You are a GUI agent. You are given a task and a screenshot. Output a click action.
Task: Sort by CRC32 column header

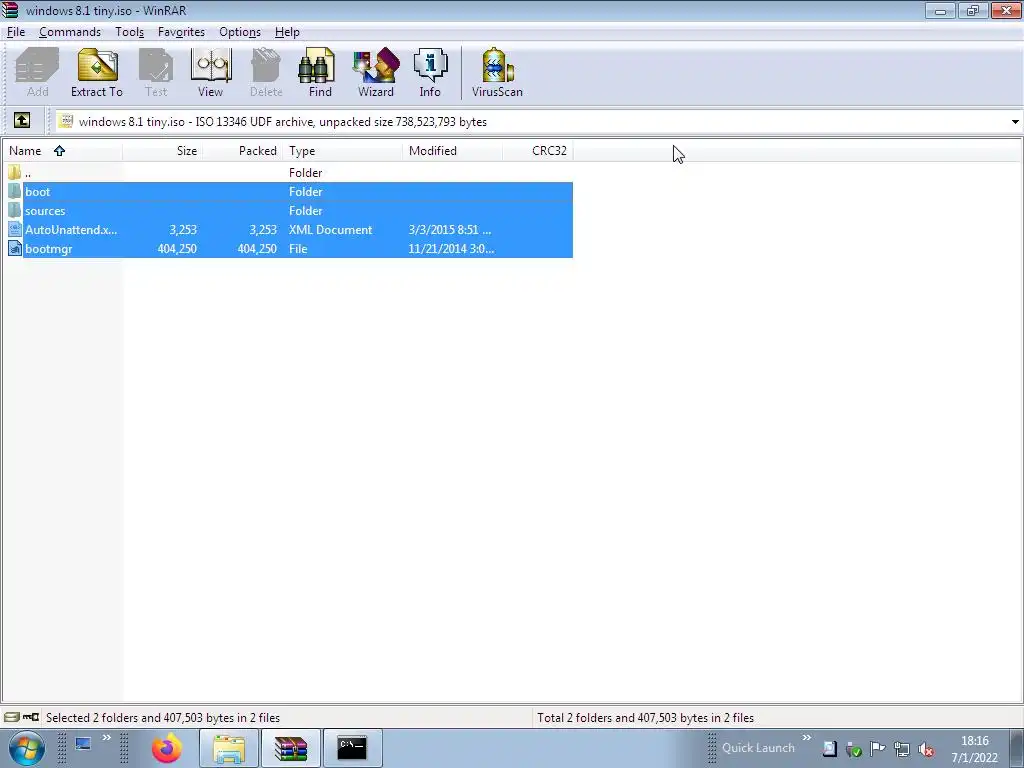coord(538,151)
